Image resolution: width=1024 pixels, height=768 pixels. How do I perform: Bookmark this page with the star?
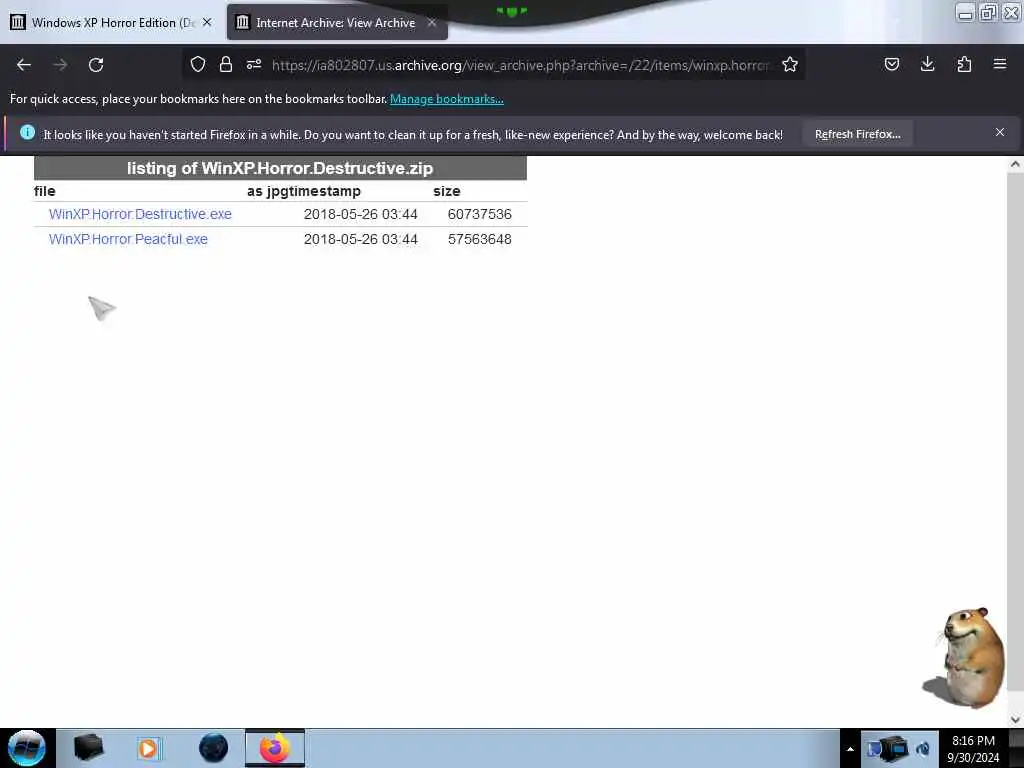coord(790,64)
